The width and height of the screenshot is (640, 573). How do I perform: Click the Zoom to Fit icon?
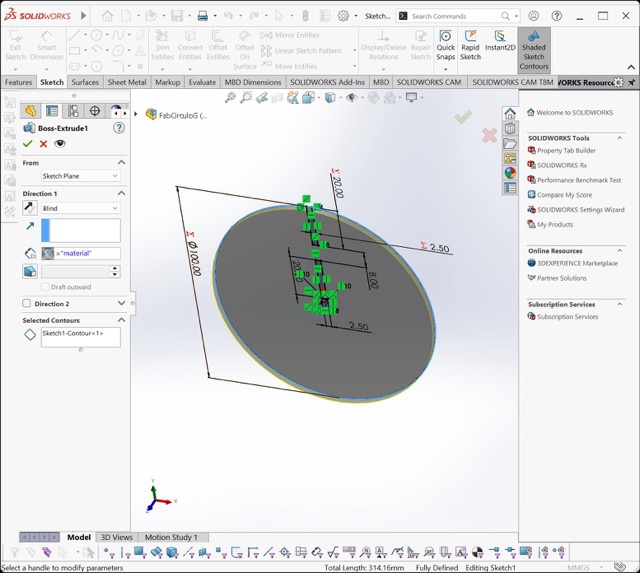[230, 98]
